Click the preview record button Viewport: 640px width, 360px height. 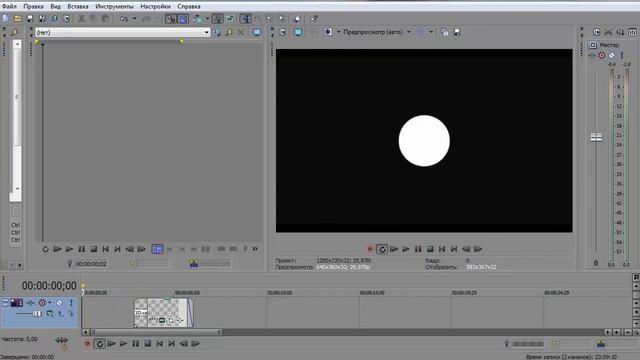[370, 249]
